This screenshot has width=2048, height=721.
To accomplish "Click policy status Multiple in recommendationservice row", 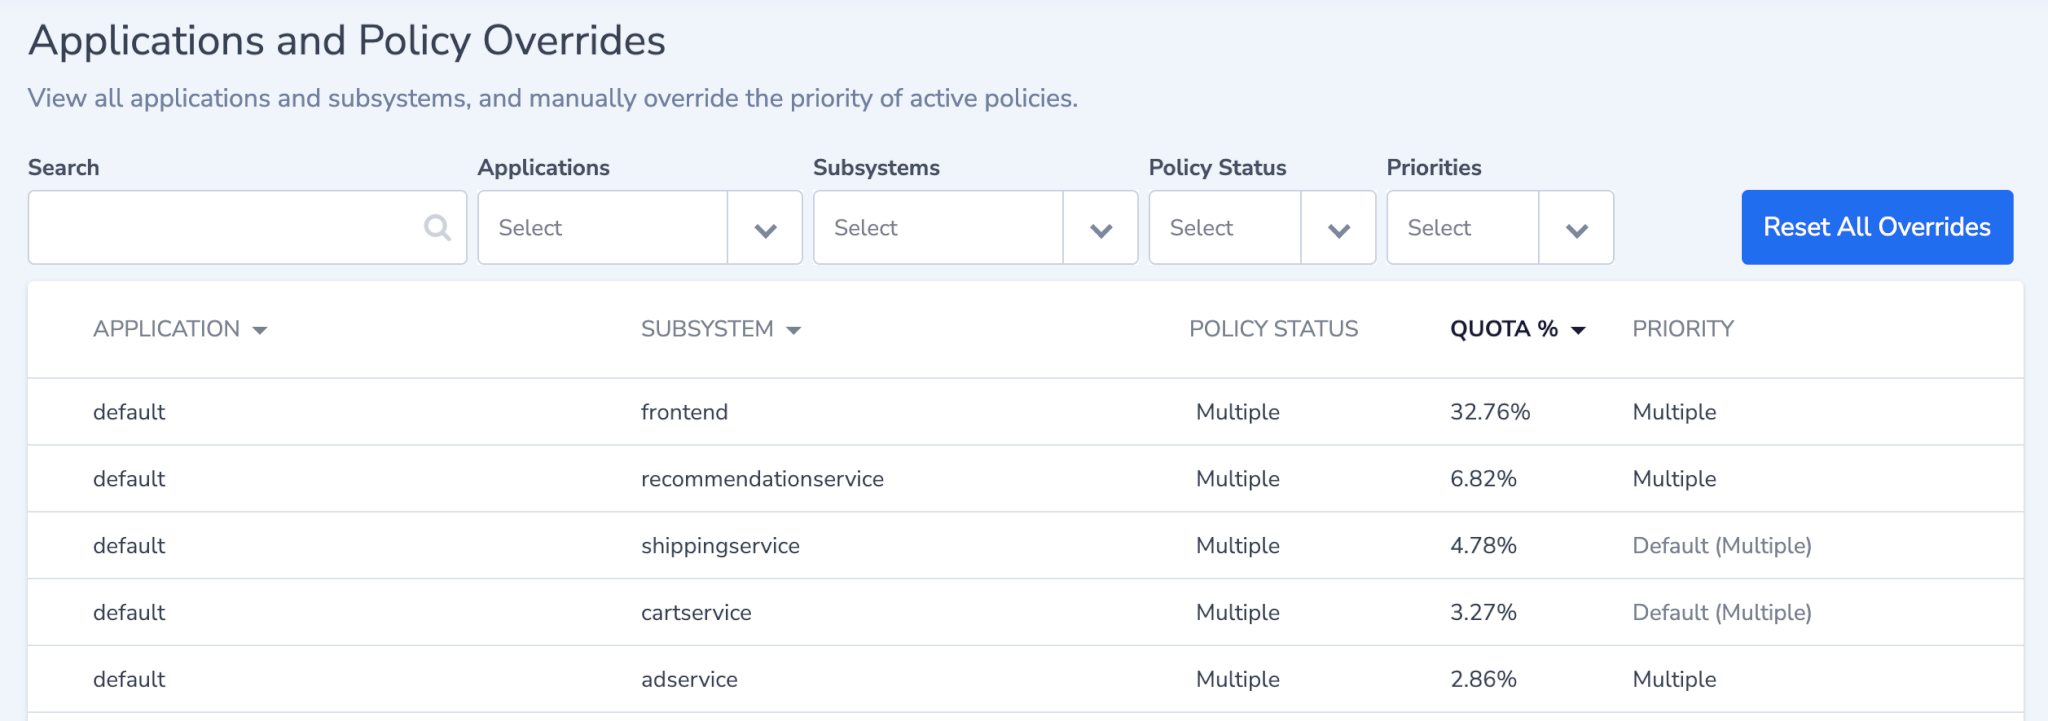I will coord(1238,479).
